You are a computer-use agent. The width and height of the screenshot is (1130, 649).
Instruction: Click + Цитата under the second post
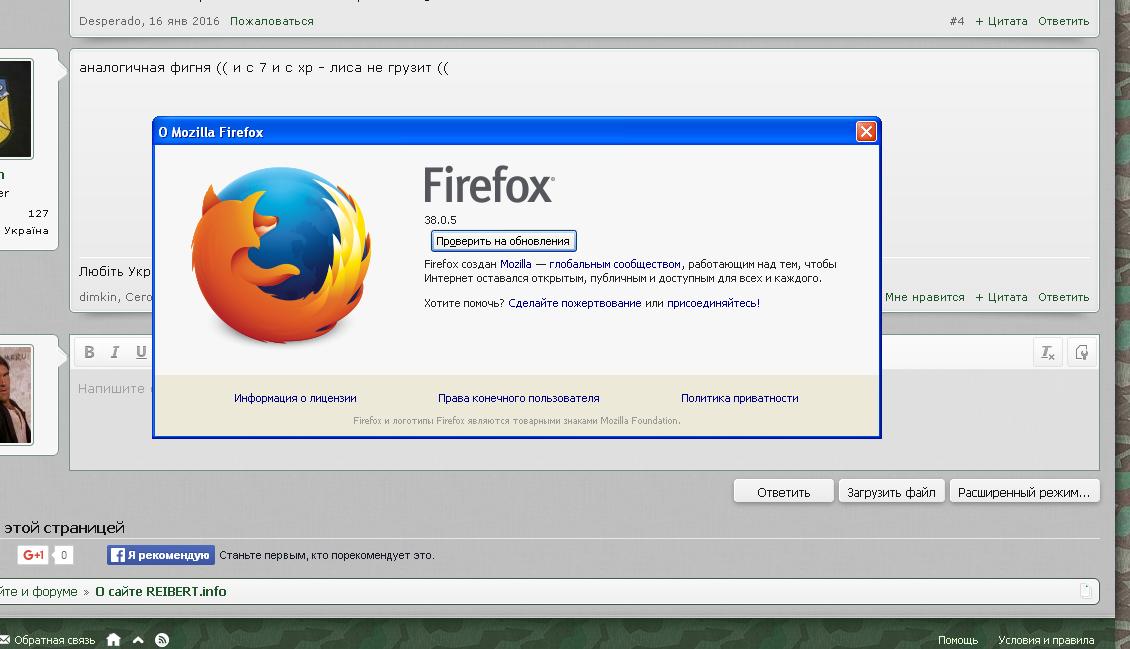pyautogui.click(x=1001, y=297)
